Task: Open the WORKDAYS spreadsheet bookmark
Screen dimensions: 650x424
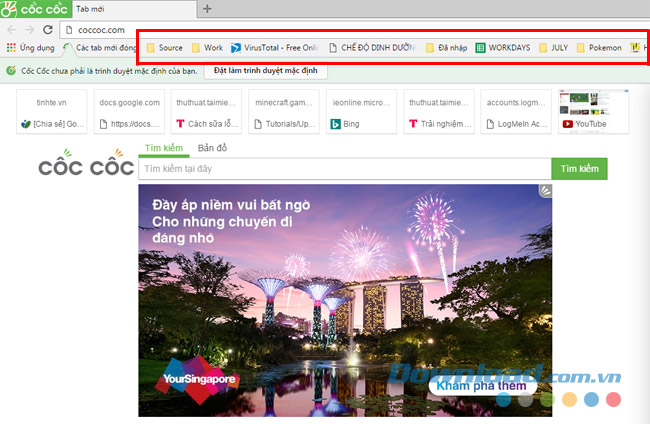Action: tap(504, 47)
